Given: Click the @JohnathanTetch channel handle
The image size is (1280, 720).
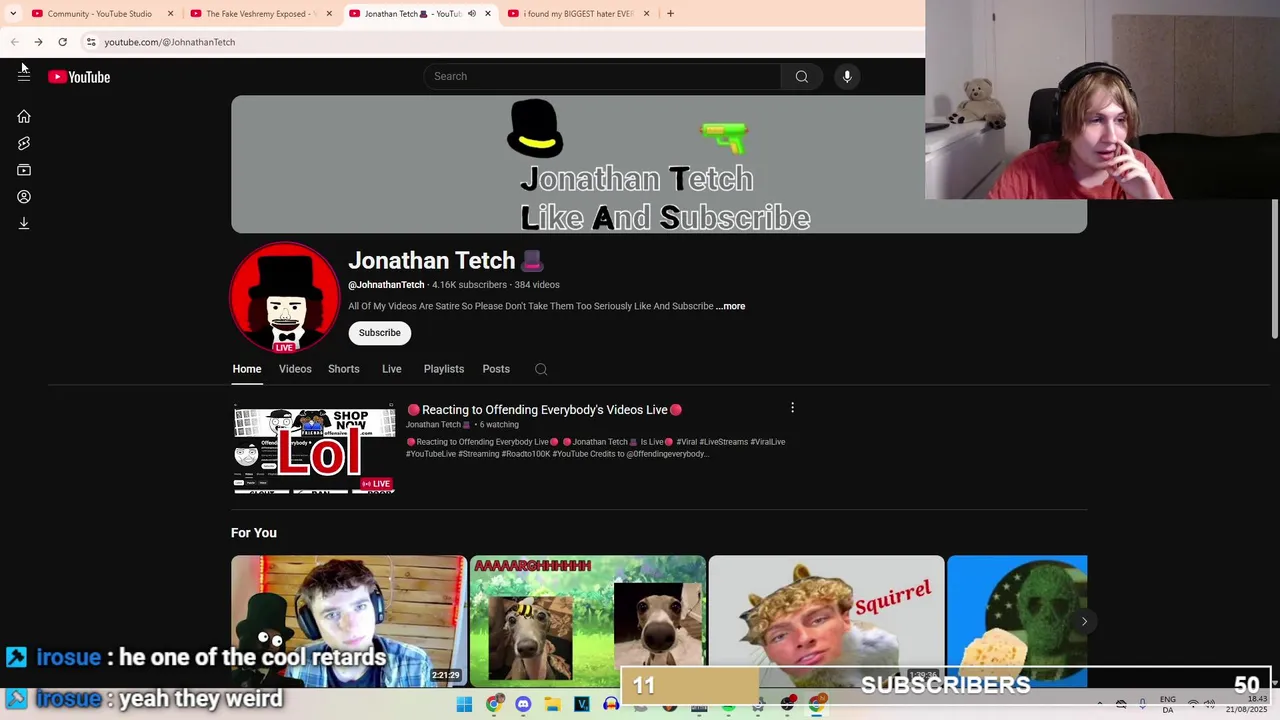Looking at the screenshot, I should tap(386, 285).
